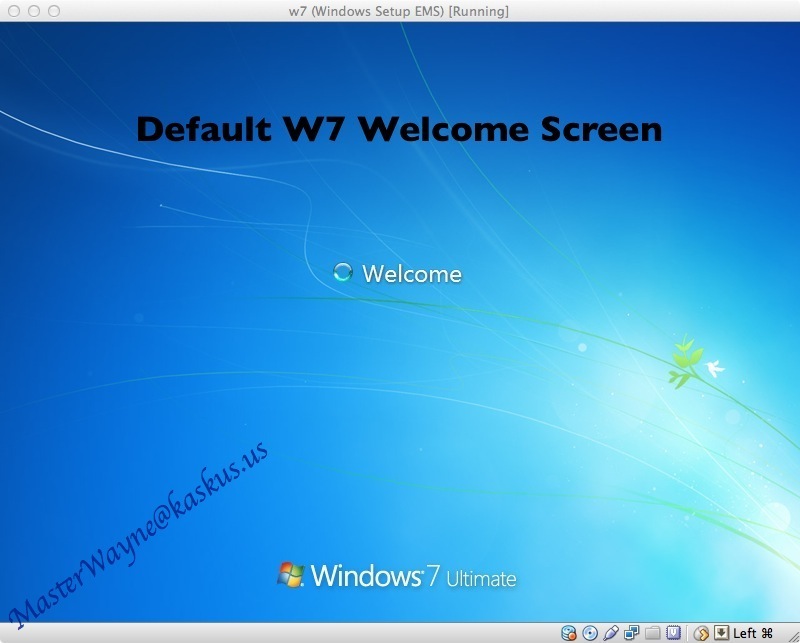Click the keyboard capture down-arrow indicator
Image resolution: width=800 pixels, height=643 pixels.
[720, 633]
